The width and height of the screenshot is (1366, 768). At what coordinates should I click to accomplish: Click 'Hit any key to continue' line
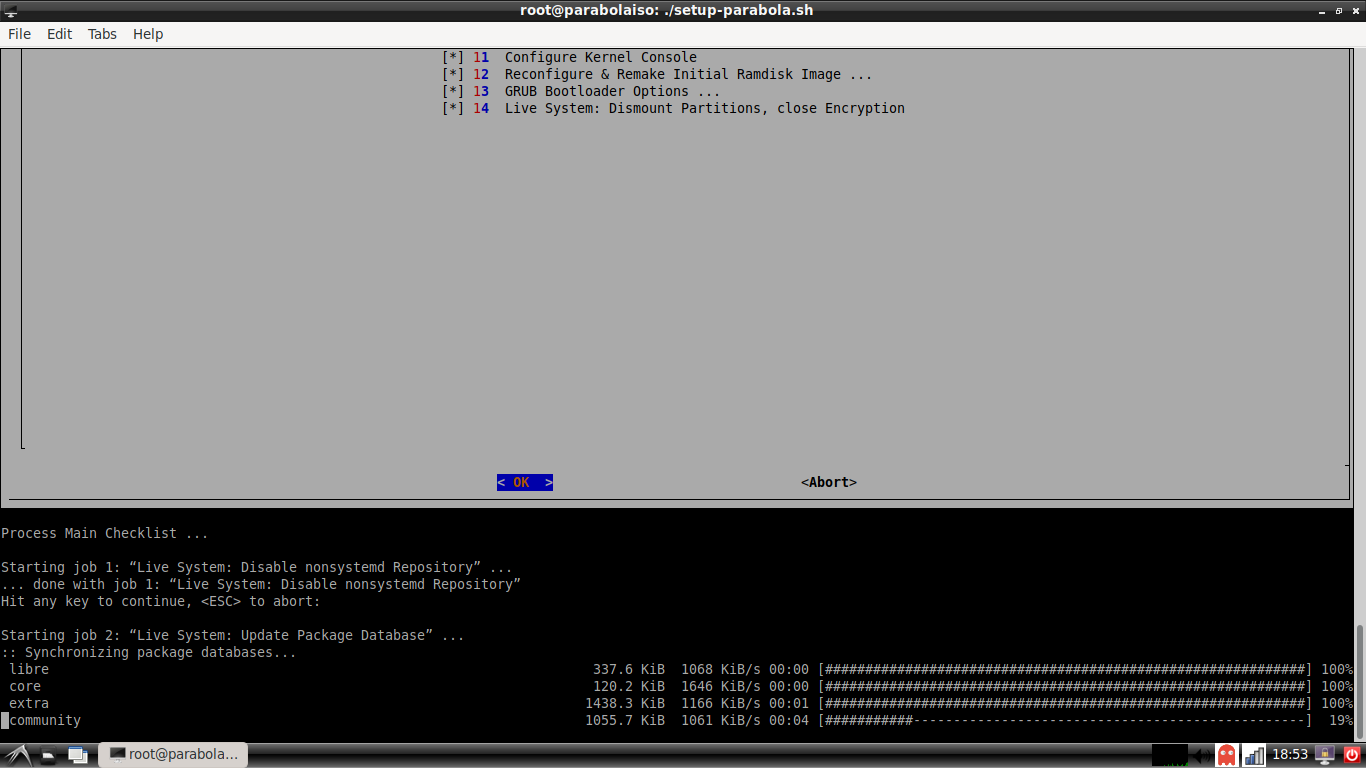pos(161,601)
